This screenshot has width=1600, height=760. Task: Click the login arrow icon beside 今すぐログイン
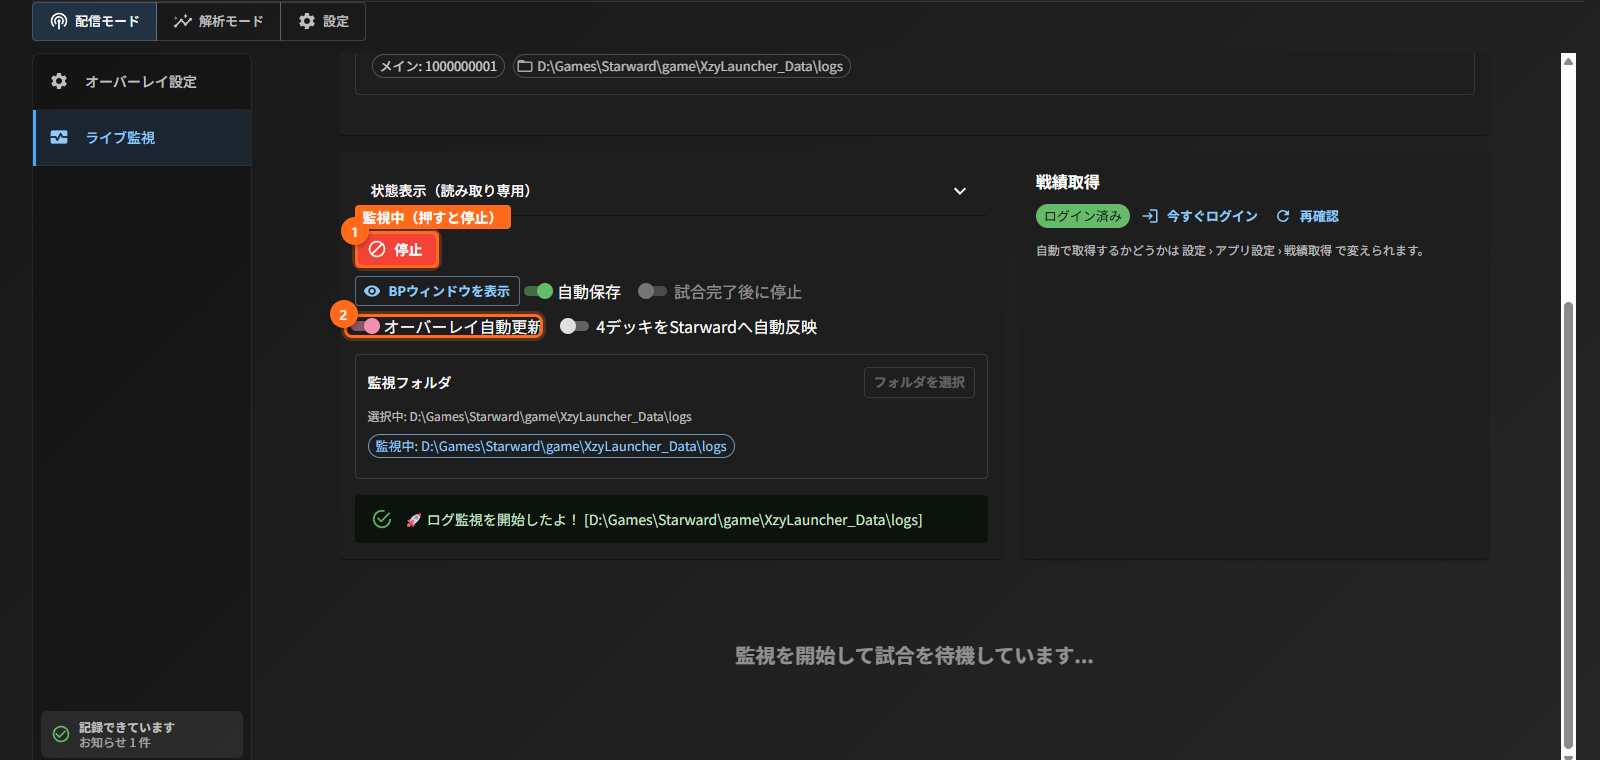click(x=1150, y=216)
